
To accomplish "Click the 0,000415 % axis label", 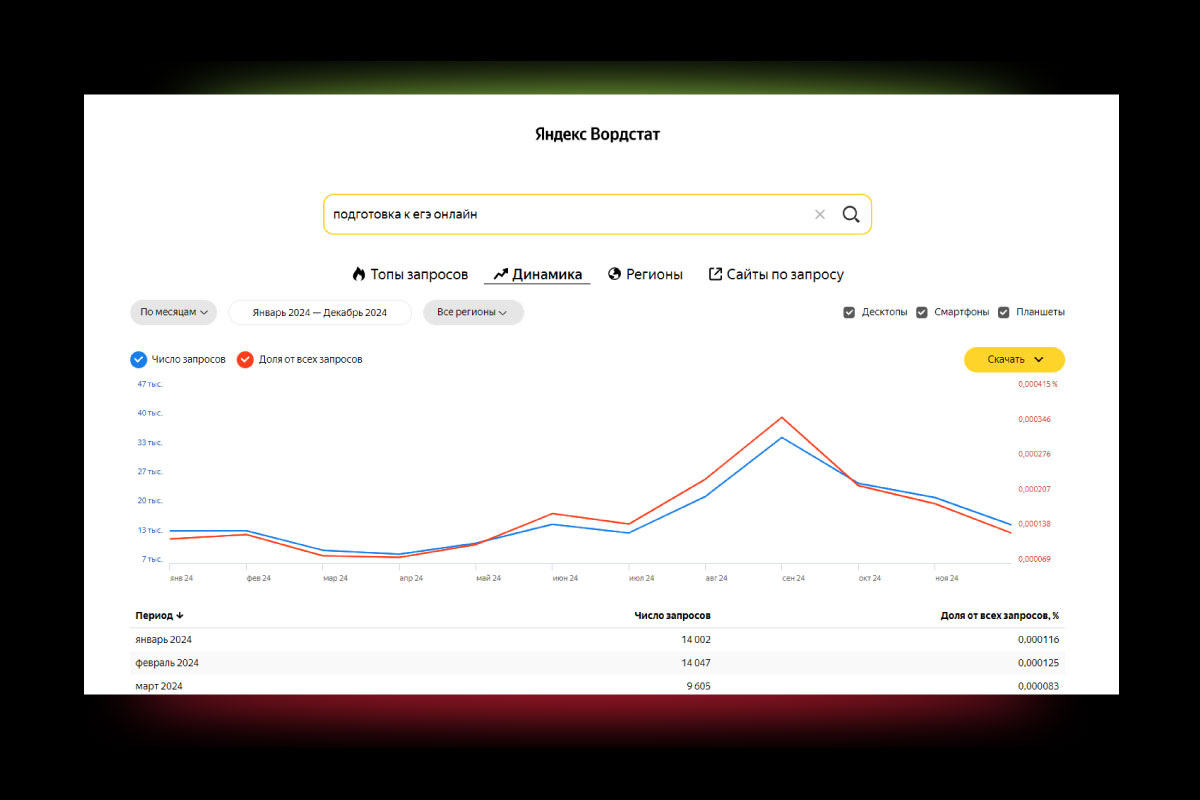I will pyautogui.click(x=1038, y=384).
